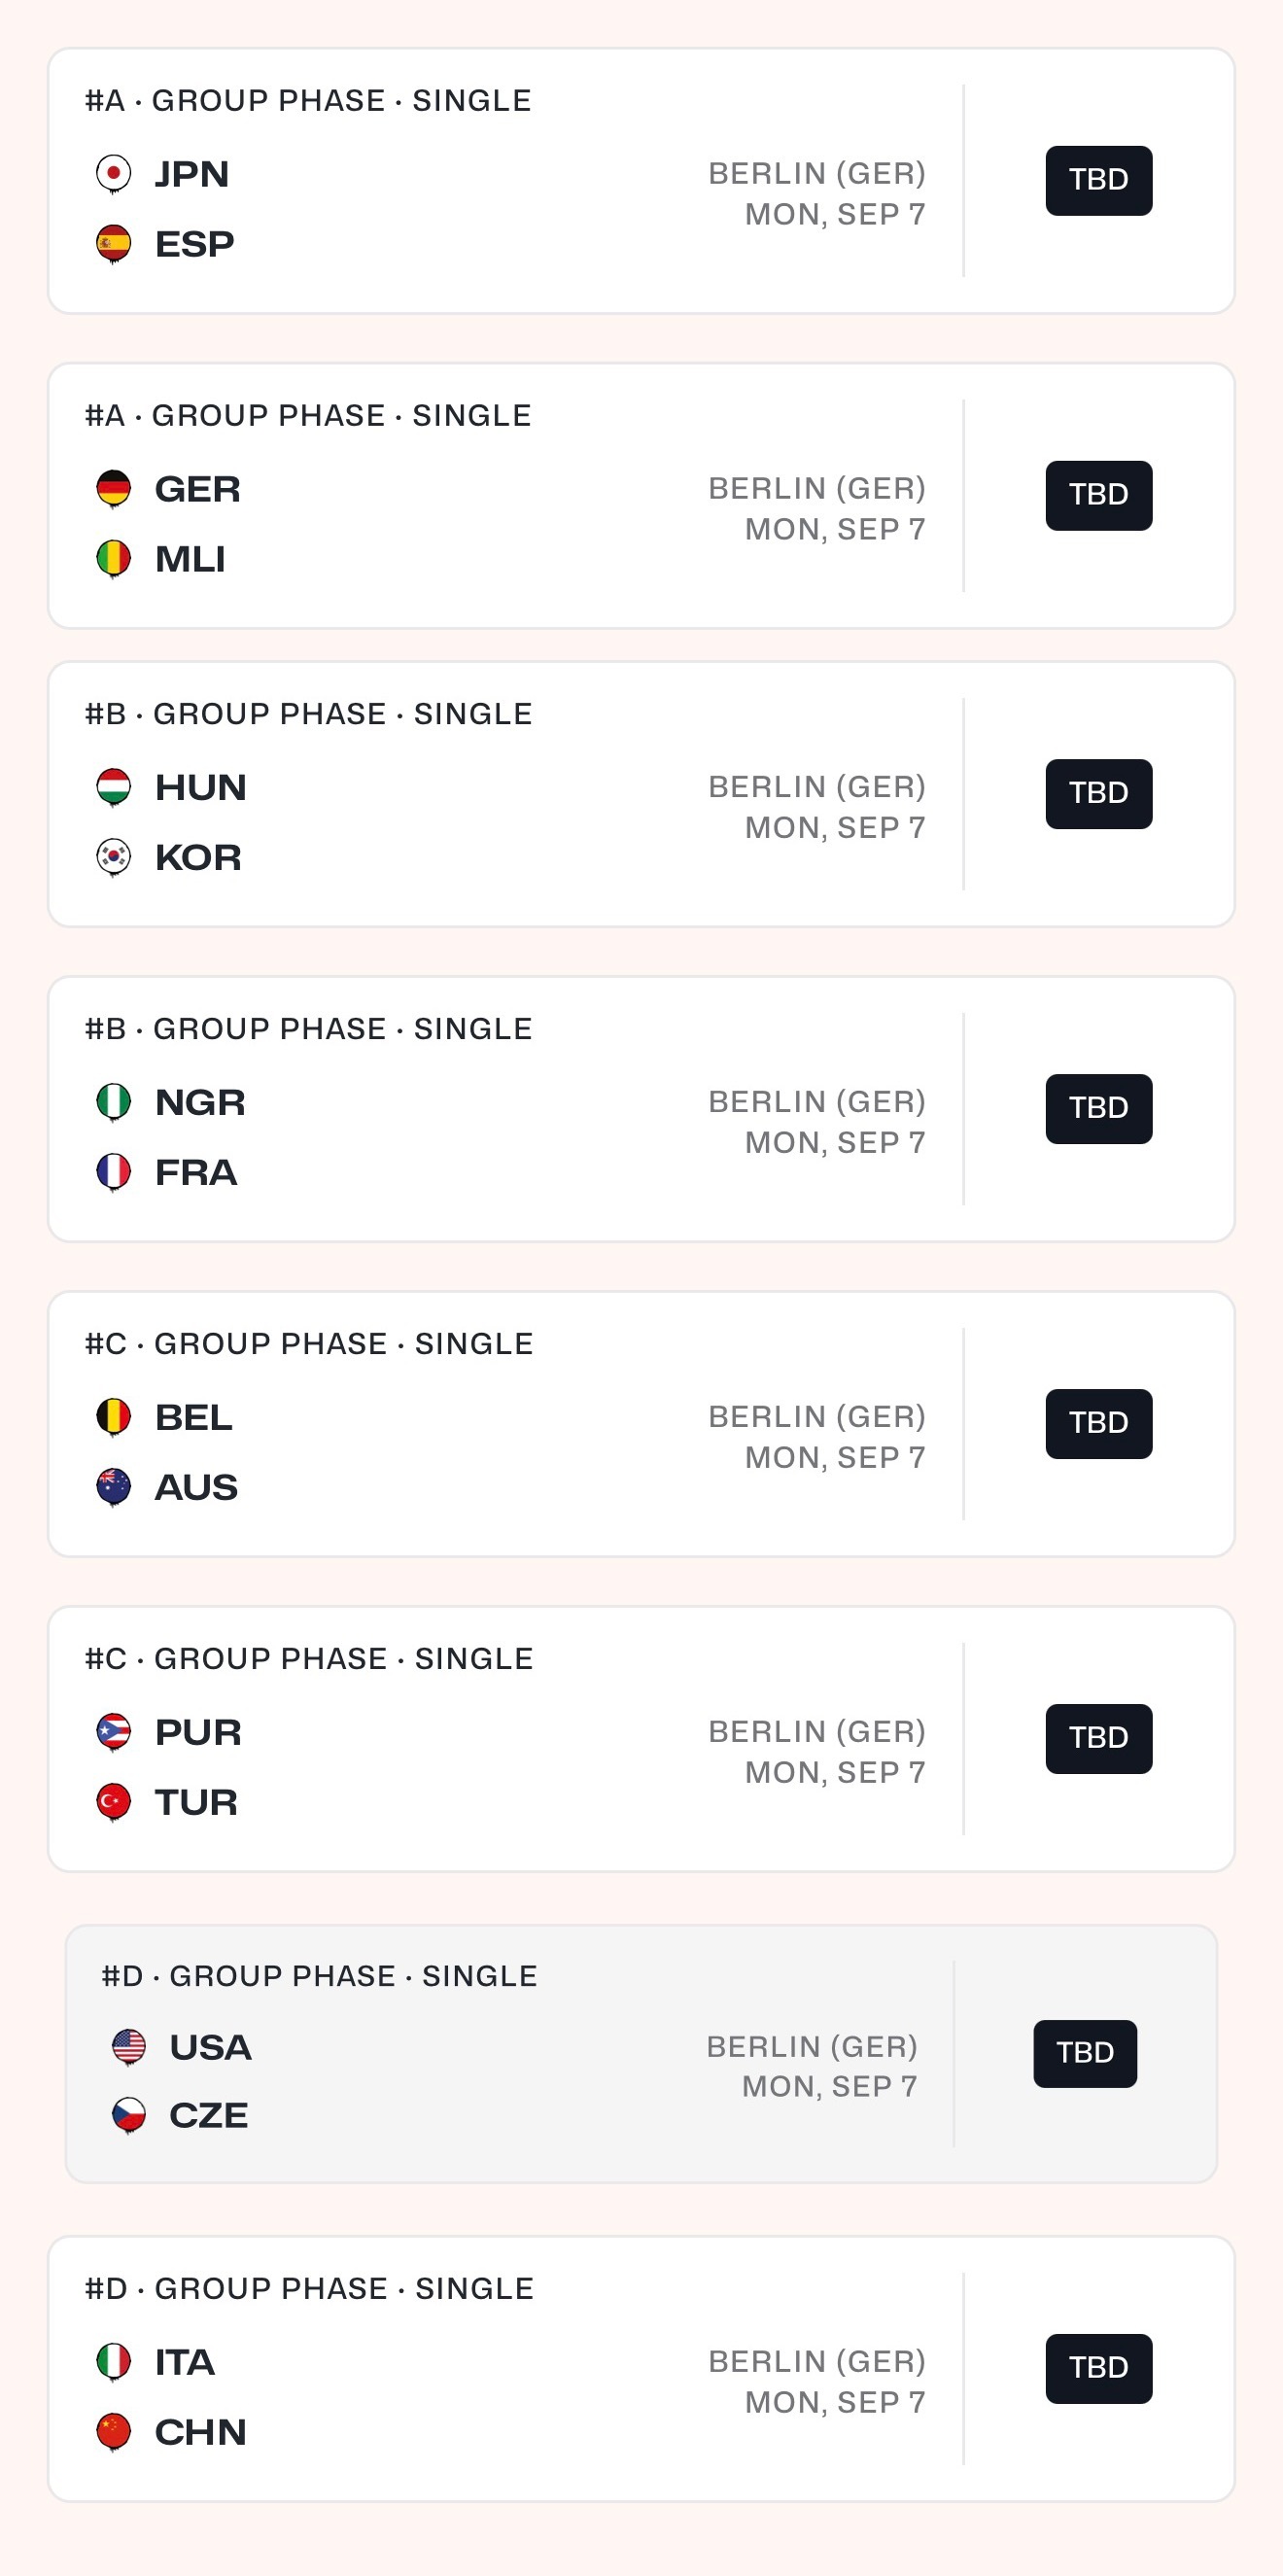The height and width of the screenshot is (2576, 1283).
Task: Click the China flag icon
Action: pos(113,2431)
